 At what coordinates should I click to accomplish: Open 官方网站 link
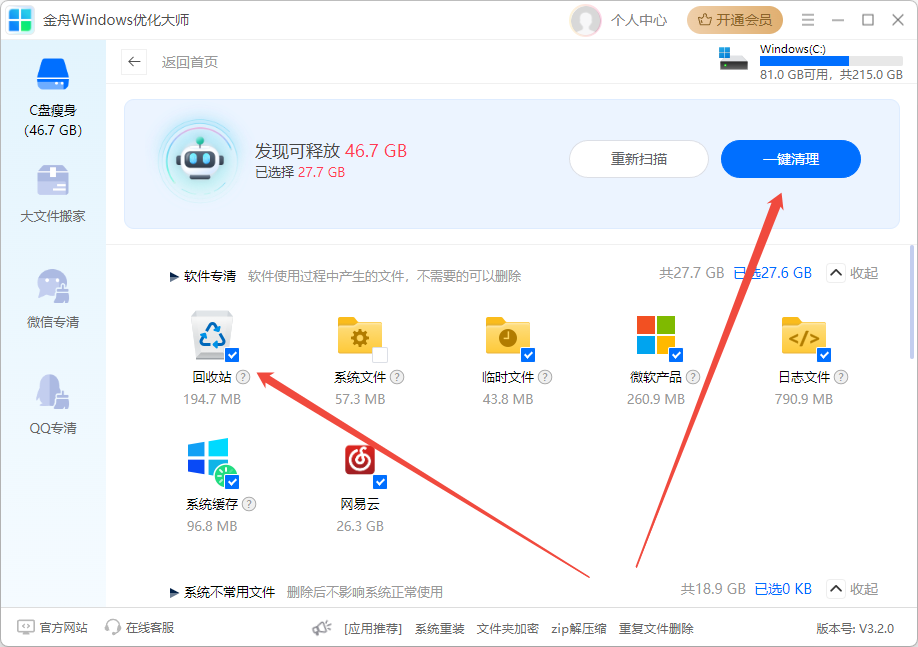coord(53,628)
